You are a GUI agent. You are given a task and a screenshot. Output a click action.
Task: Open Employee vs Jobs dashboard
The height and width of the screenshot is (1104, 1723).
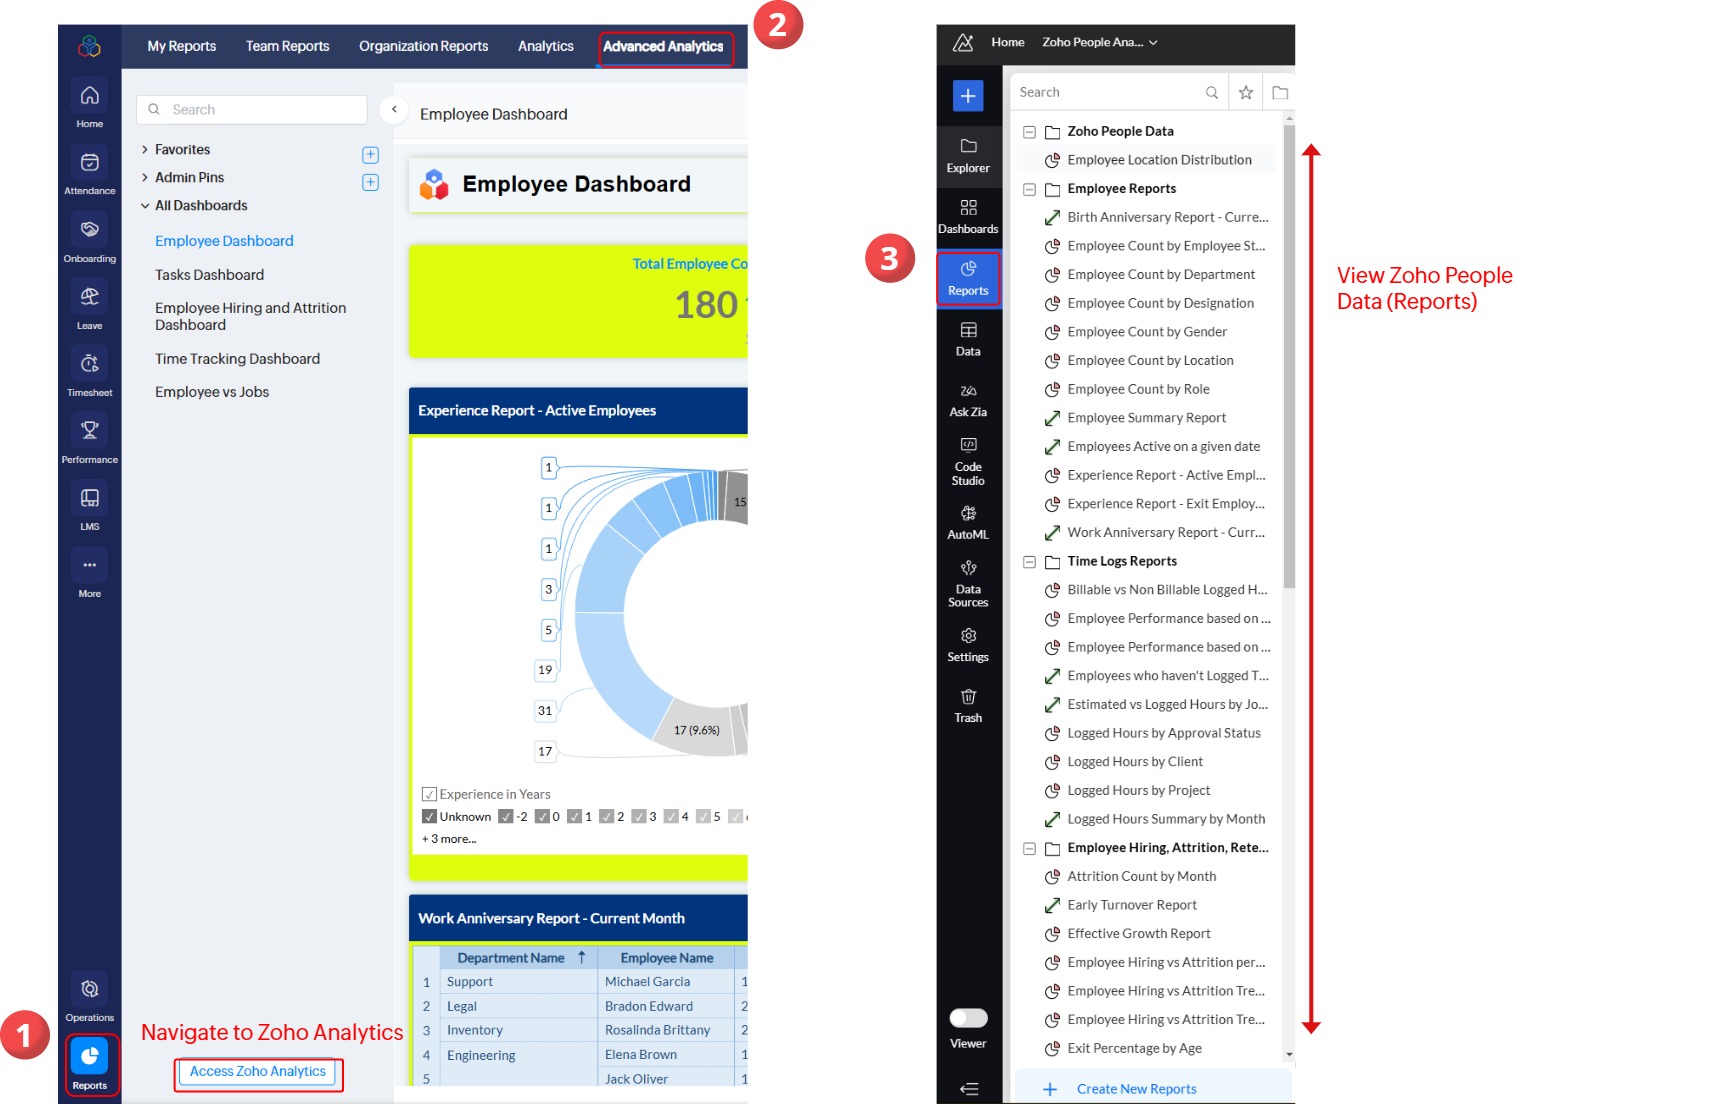tap(212, 392)
